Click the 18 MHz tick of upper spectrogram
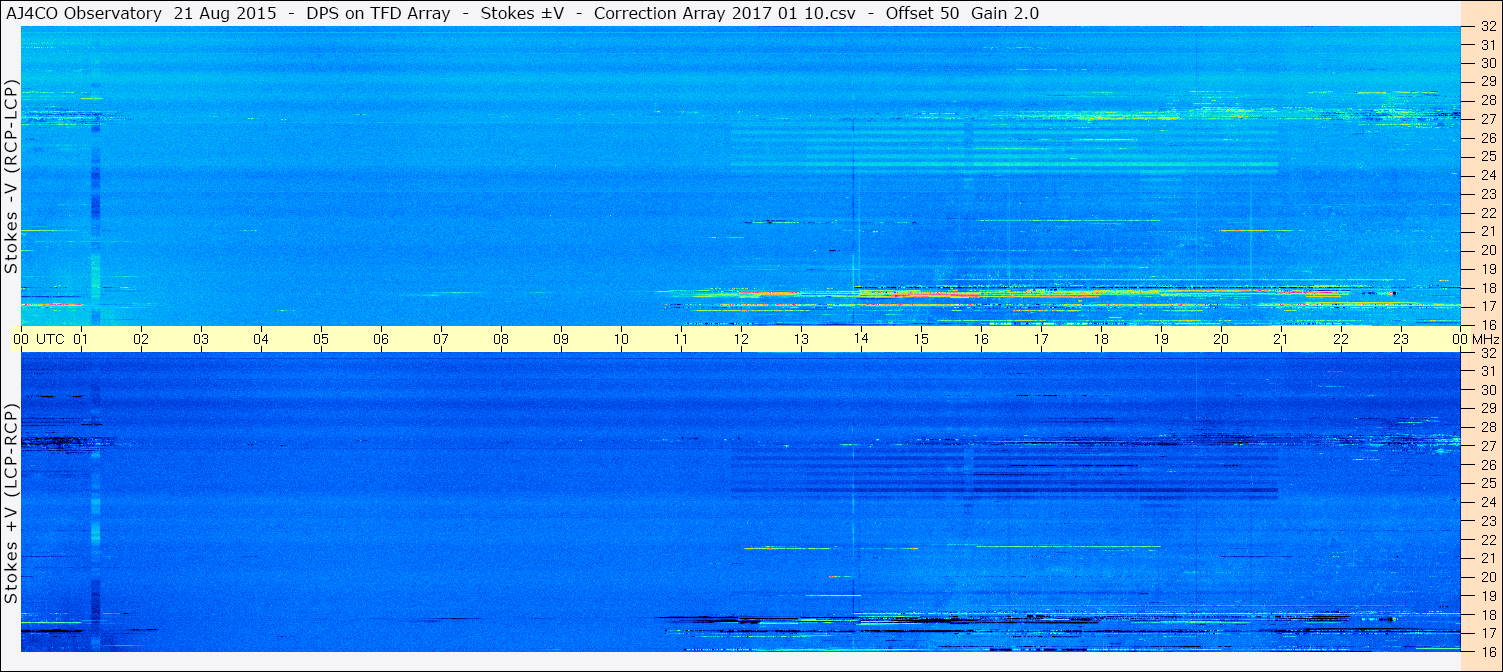The image size is (1503, 672). (x=1487, y=288)
